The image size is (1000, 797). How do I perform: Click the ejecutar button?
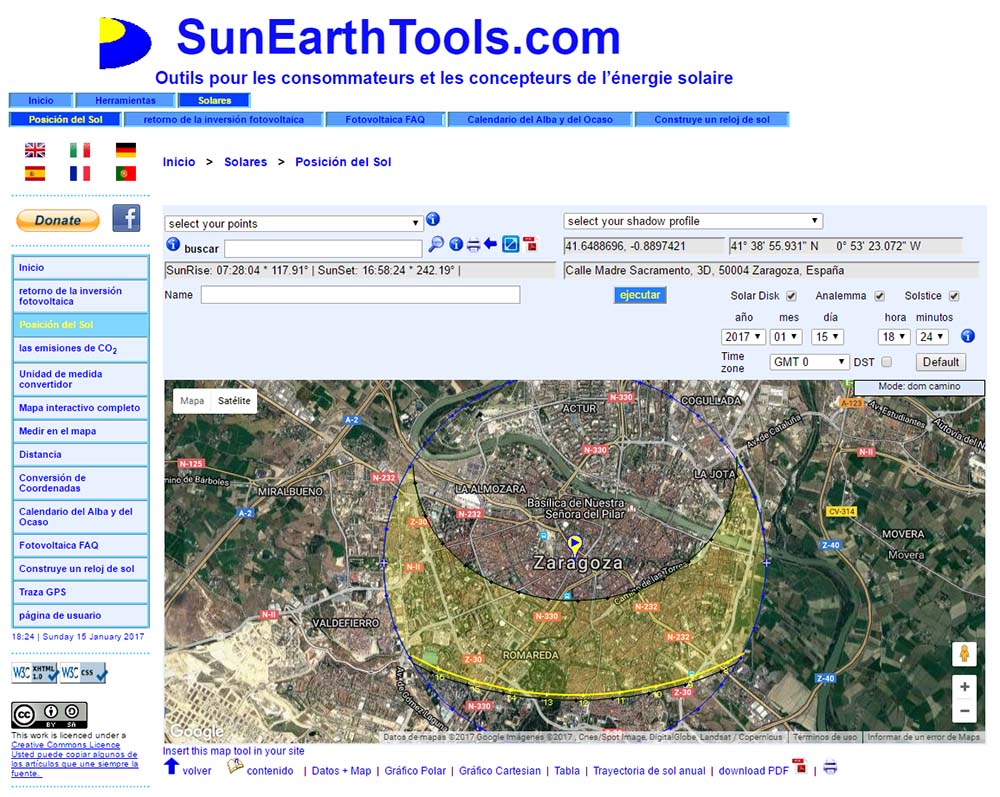click(640, 295)
